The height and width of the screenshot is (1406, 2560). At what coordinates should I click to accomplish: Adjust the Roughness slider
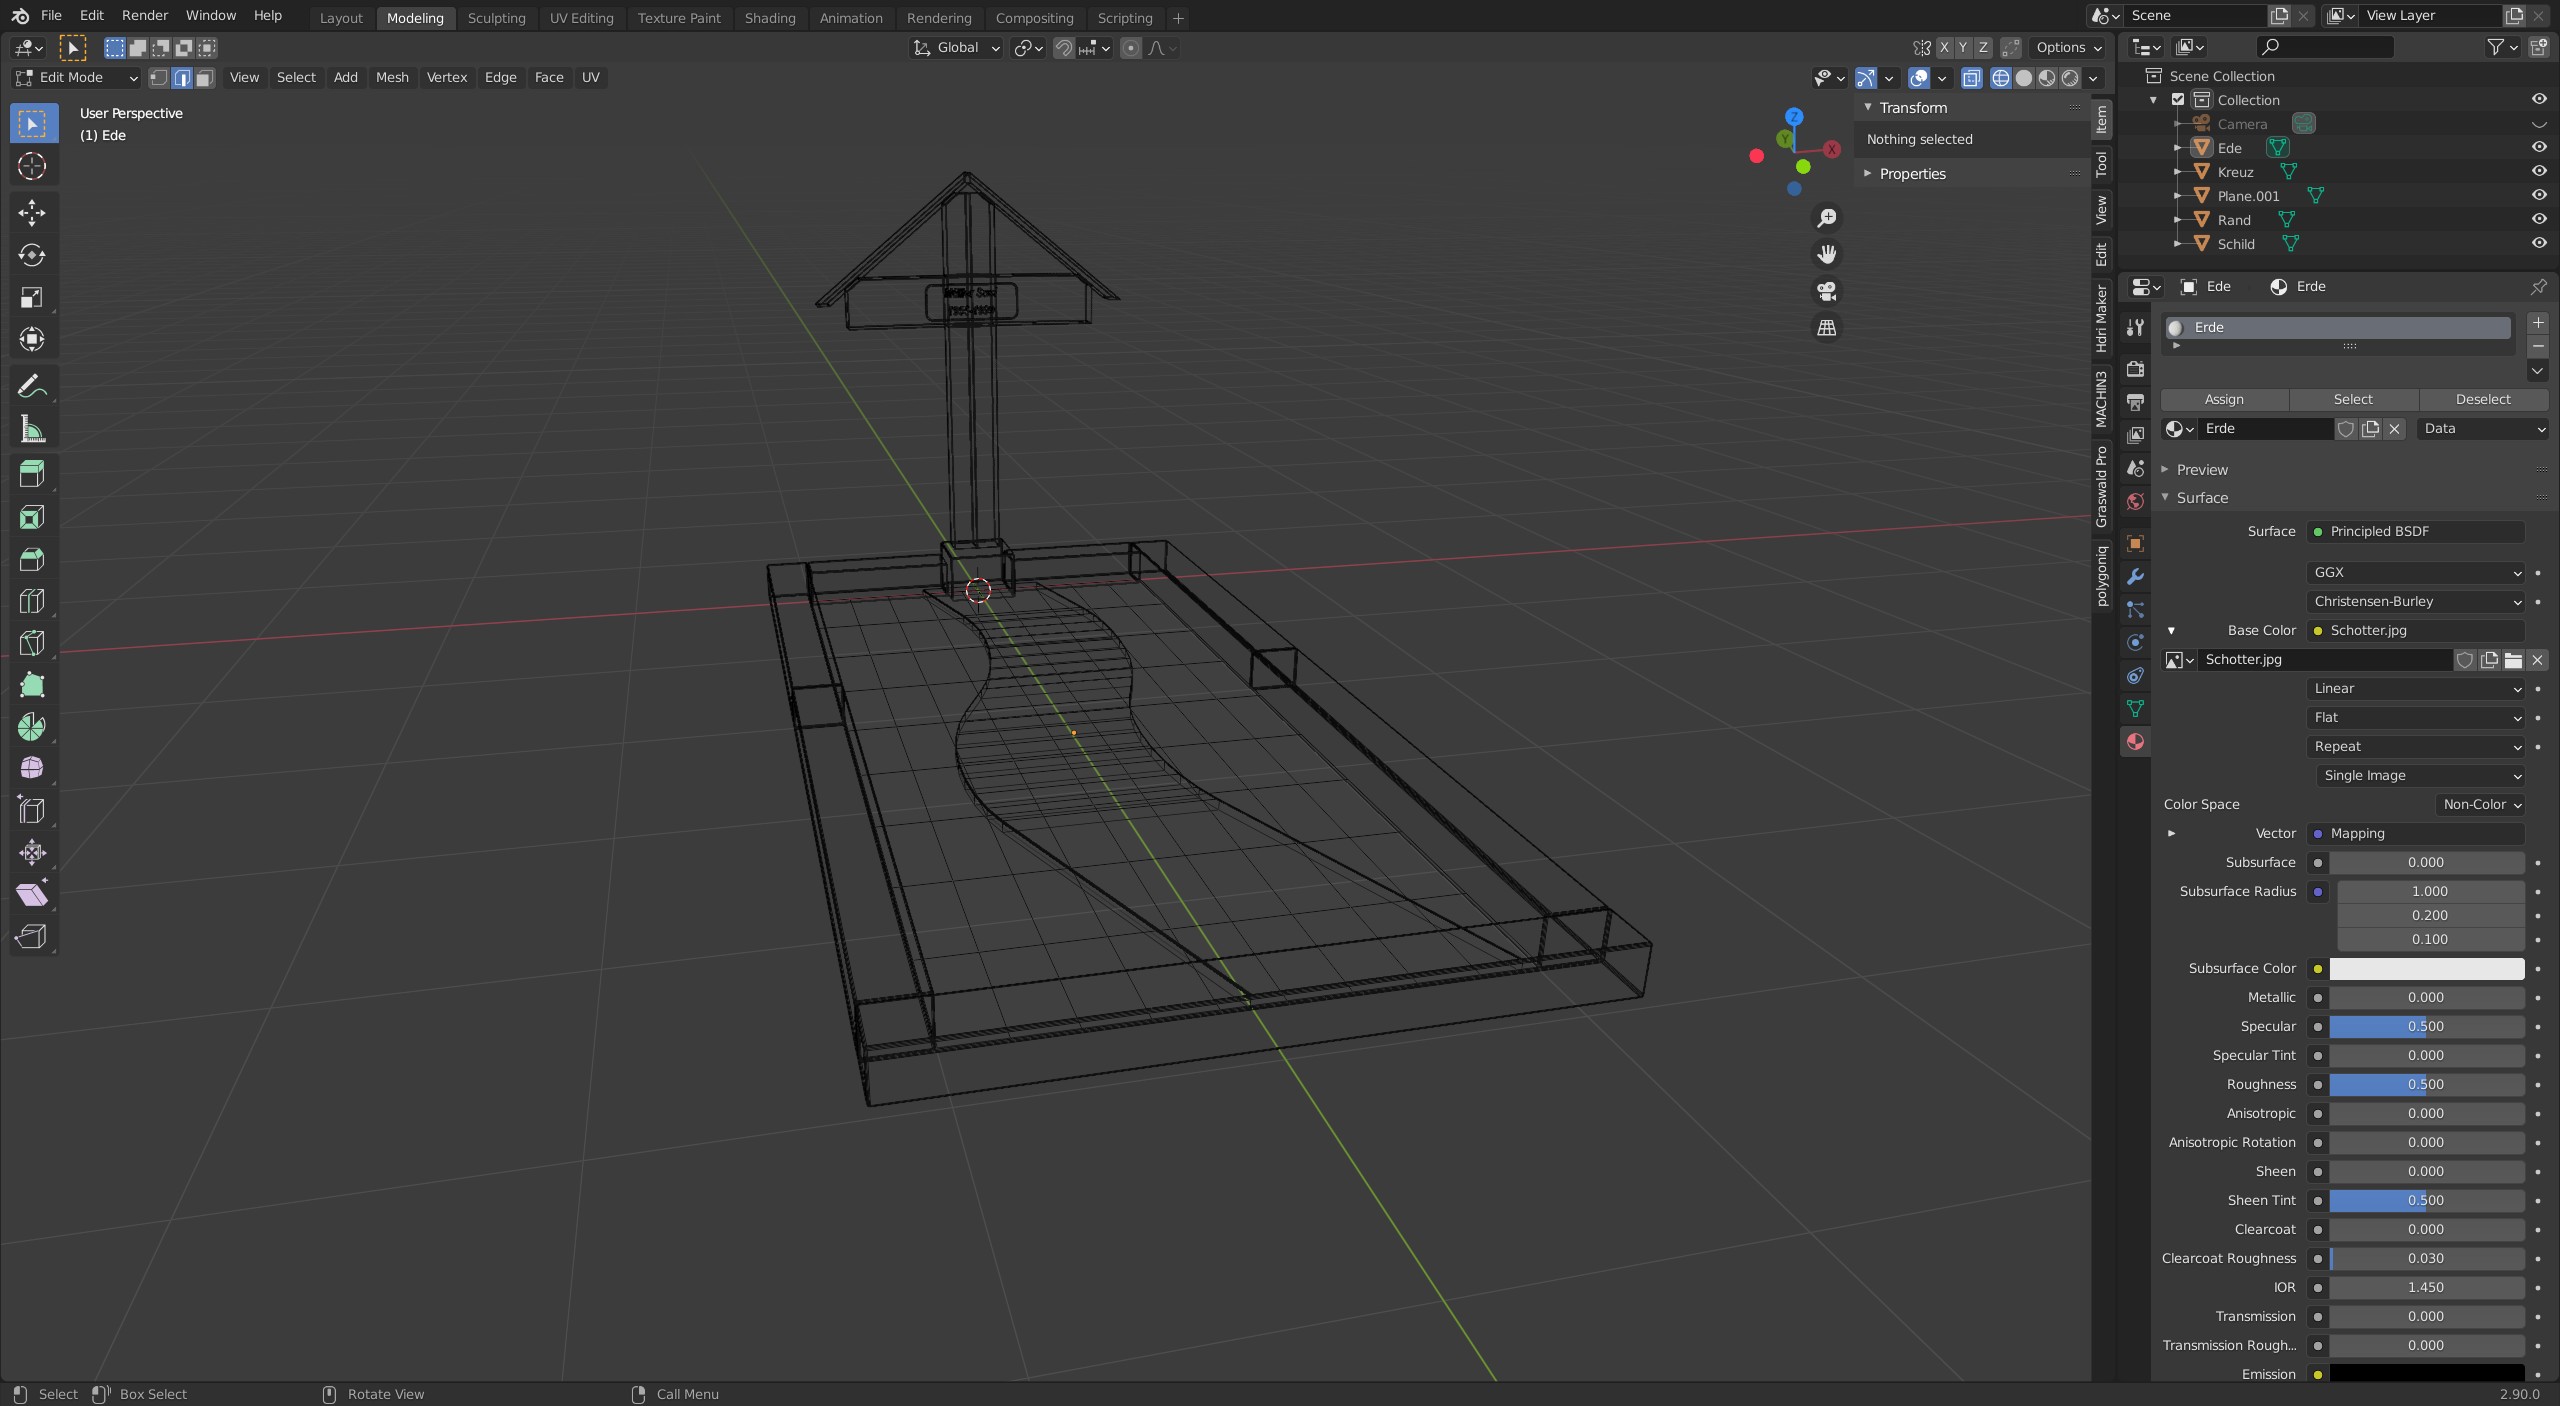(2425, 1084)
